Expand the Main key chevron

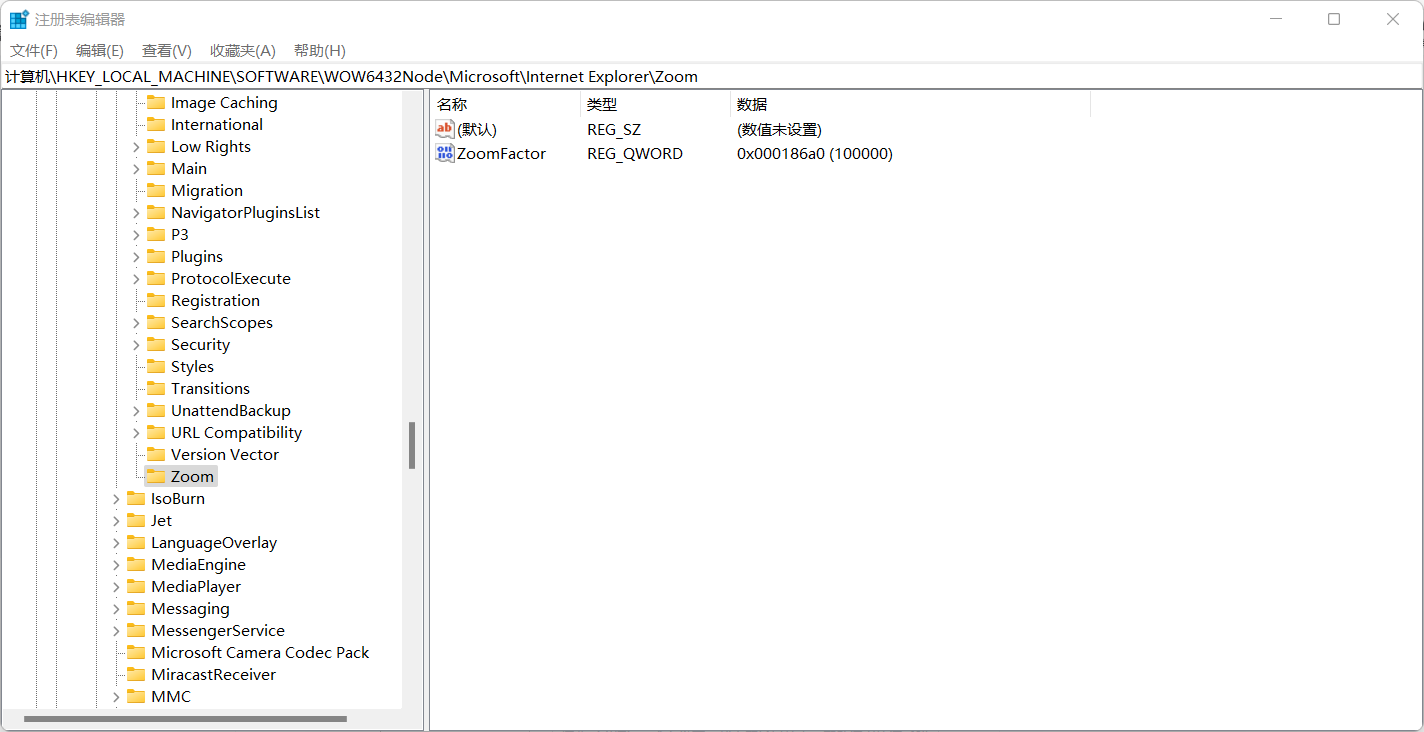click(x=136, y=168)
